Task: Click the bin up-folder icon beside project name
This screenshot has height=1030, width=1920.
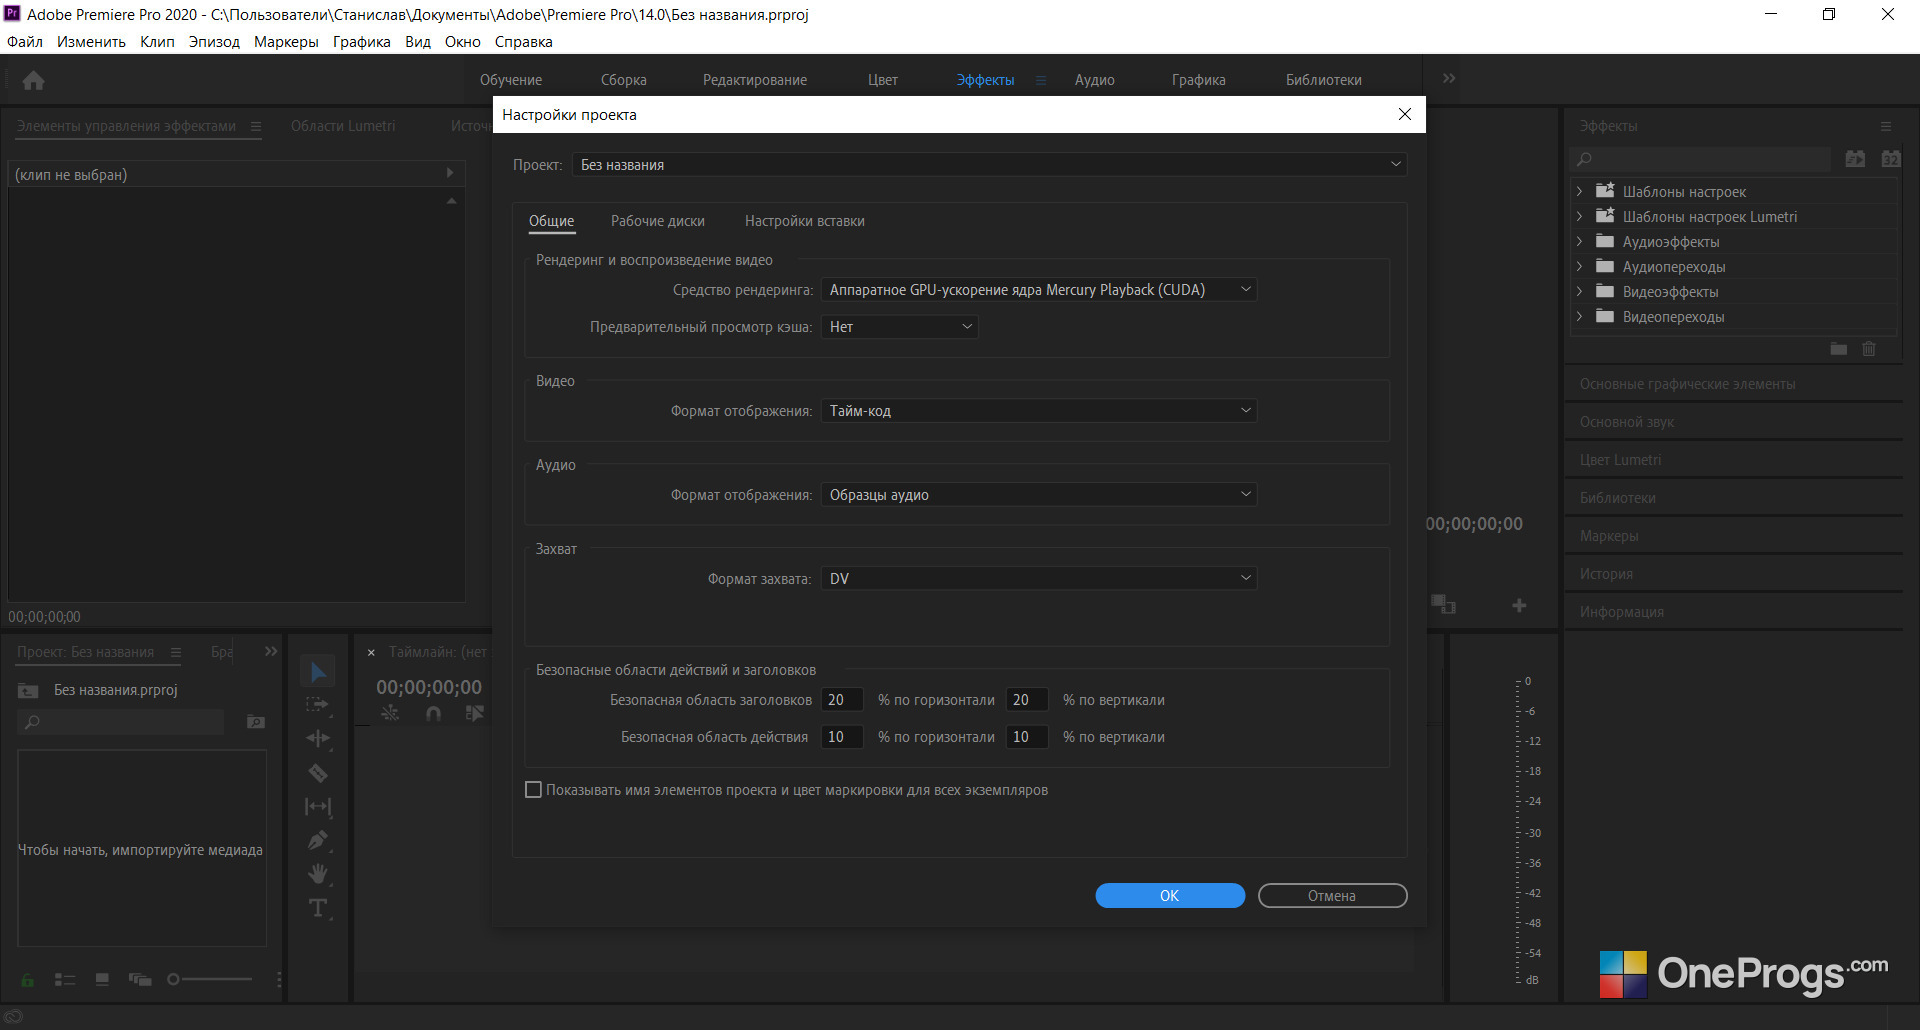Action: click(28, 691)
